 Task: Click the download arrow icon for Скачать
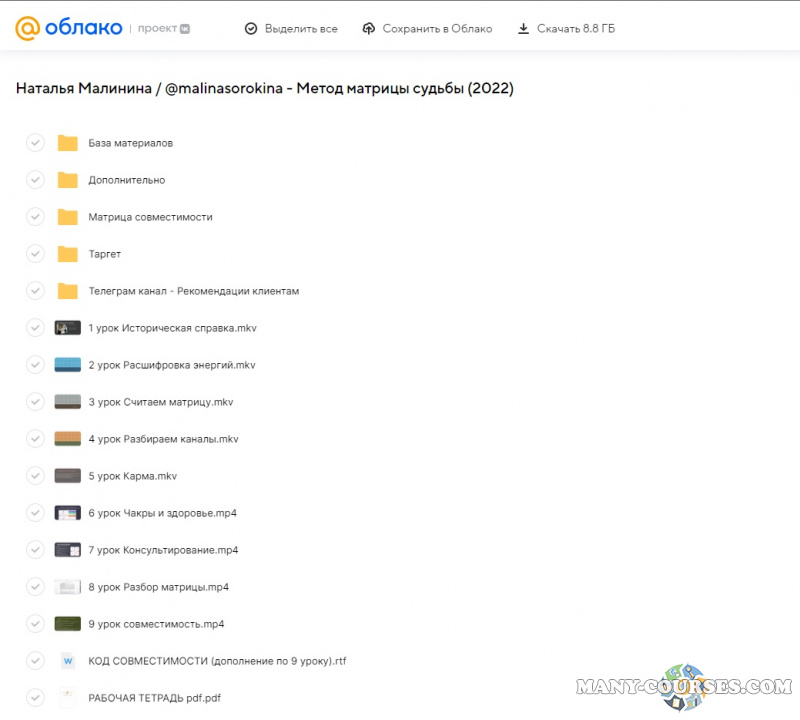click(523, 29)
